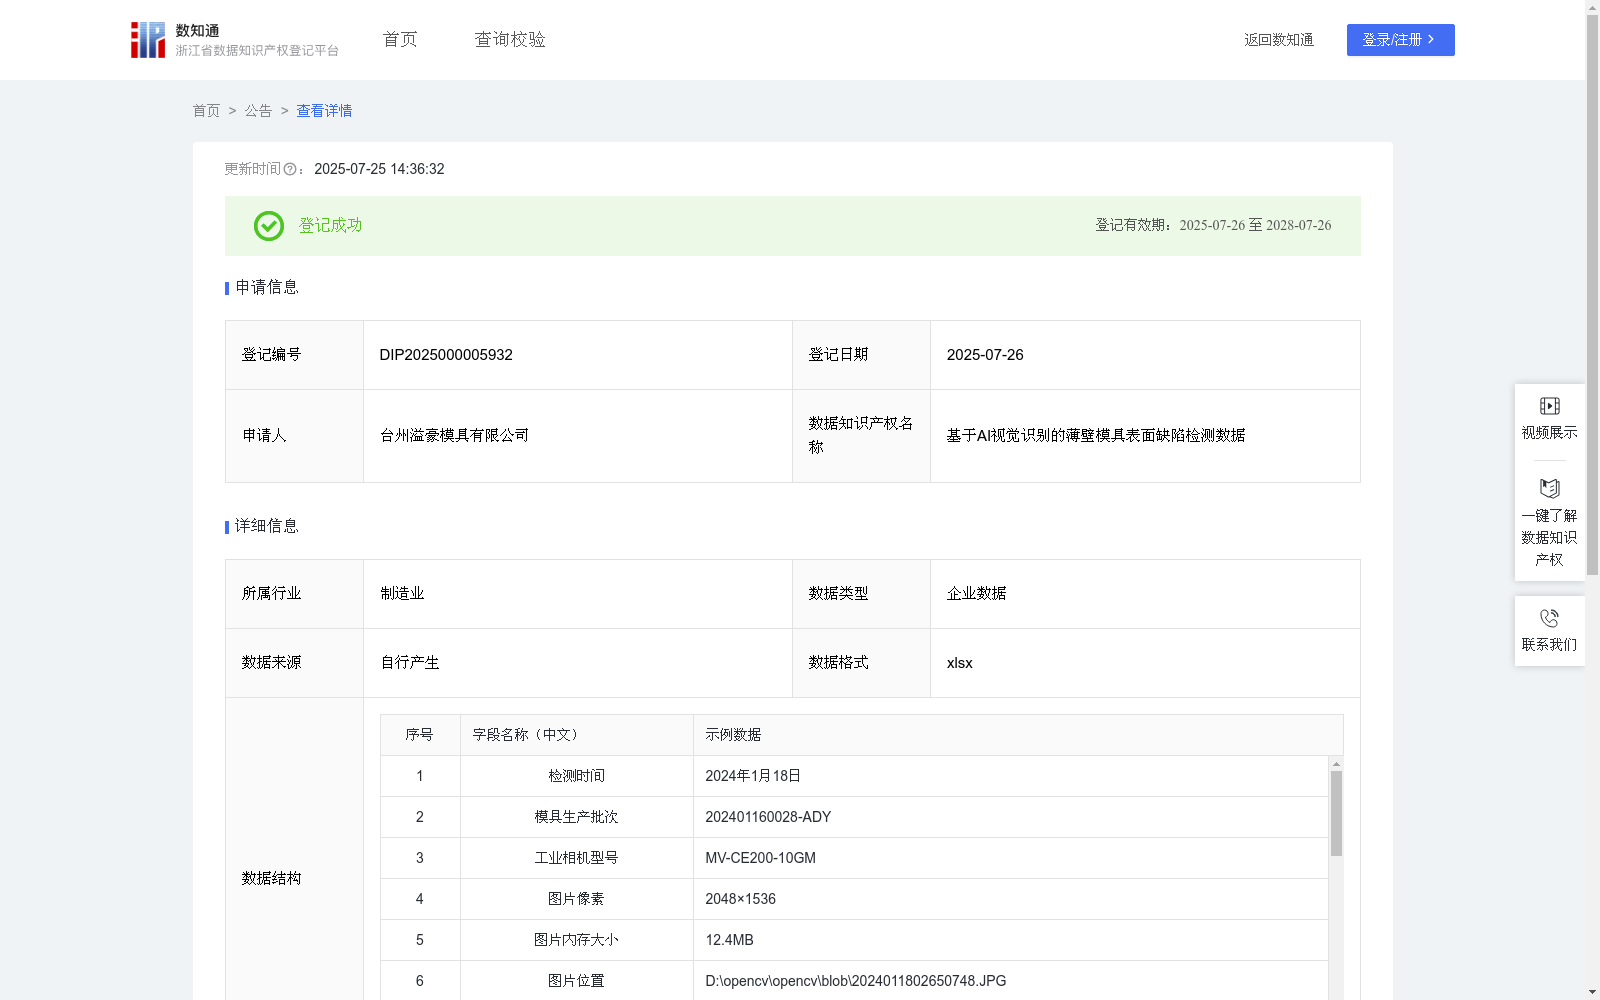This screenshot has width=1600, height=1000.
Task: Click the update time 2025-07-25 14:36:32
Action: 379,170
